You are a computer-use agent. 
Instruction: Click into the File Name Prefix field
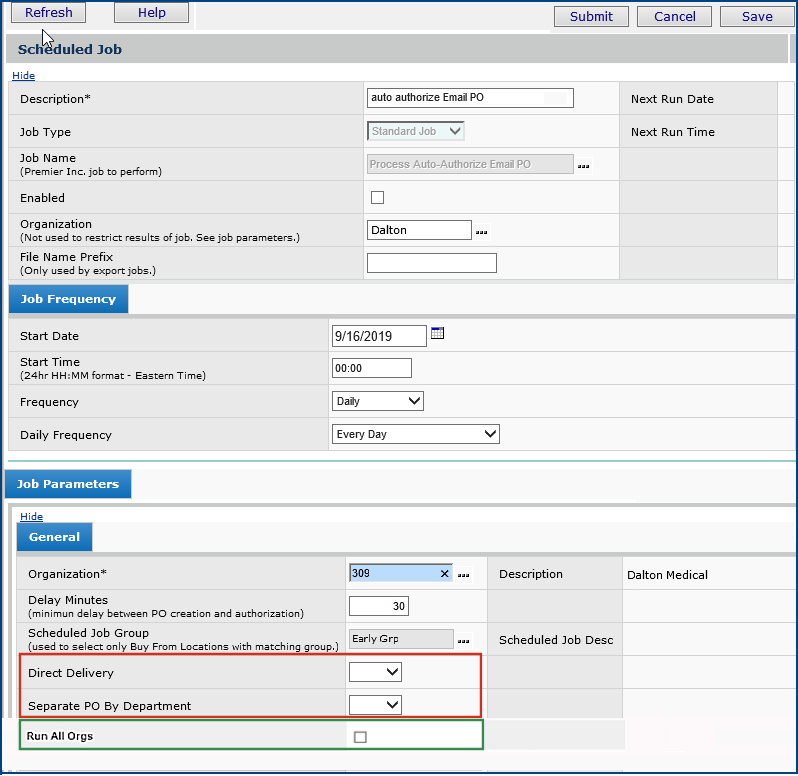(x=431, y=263)
